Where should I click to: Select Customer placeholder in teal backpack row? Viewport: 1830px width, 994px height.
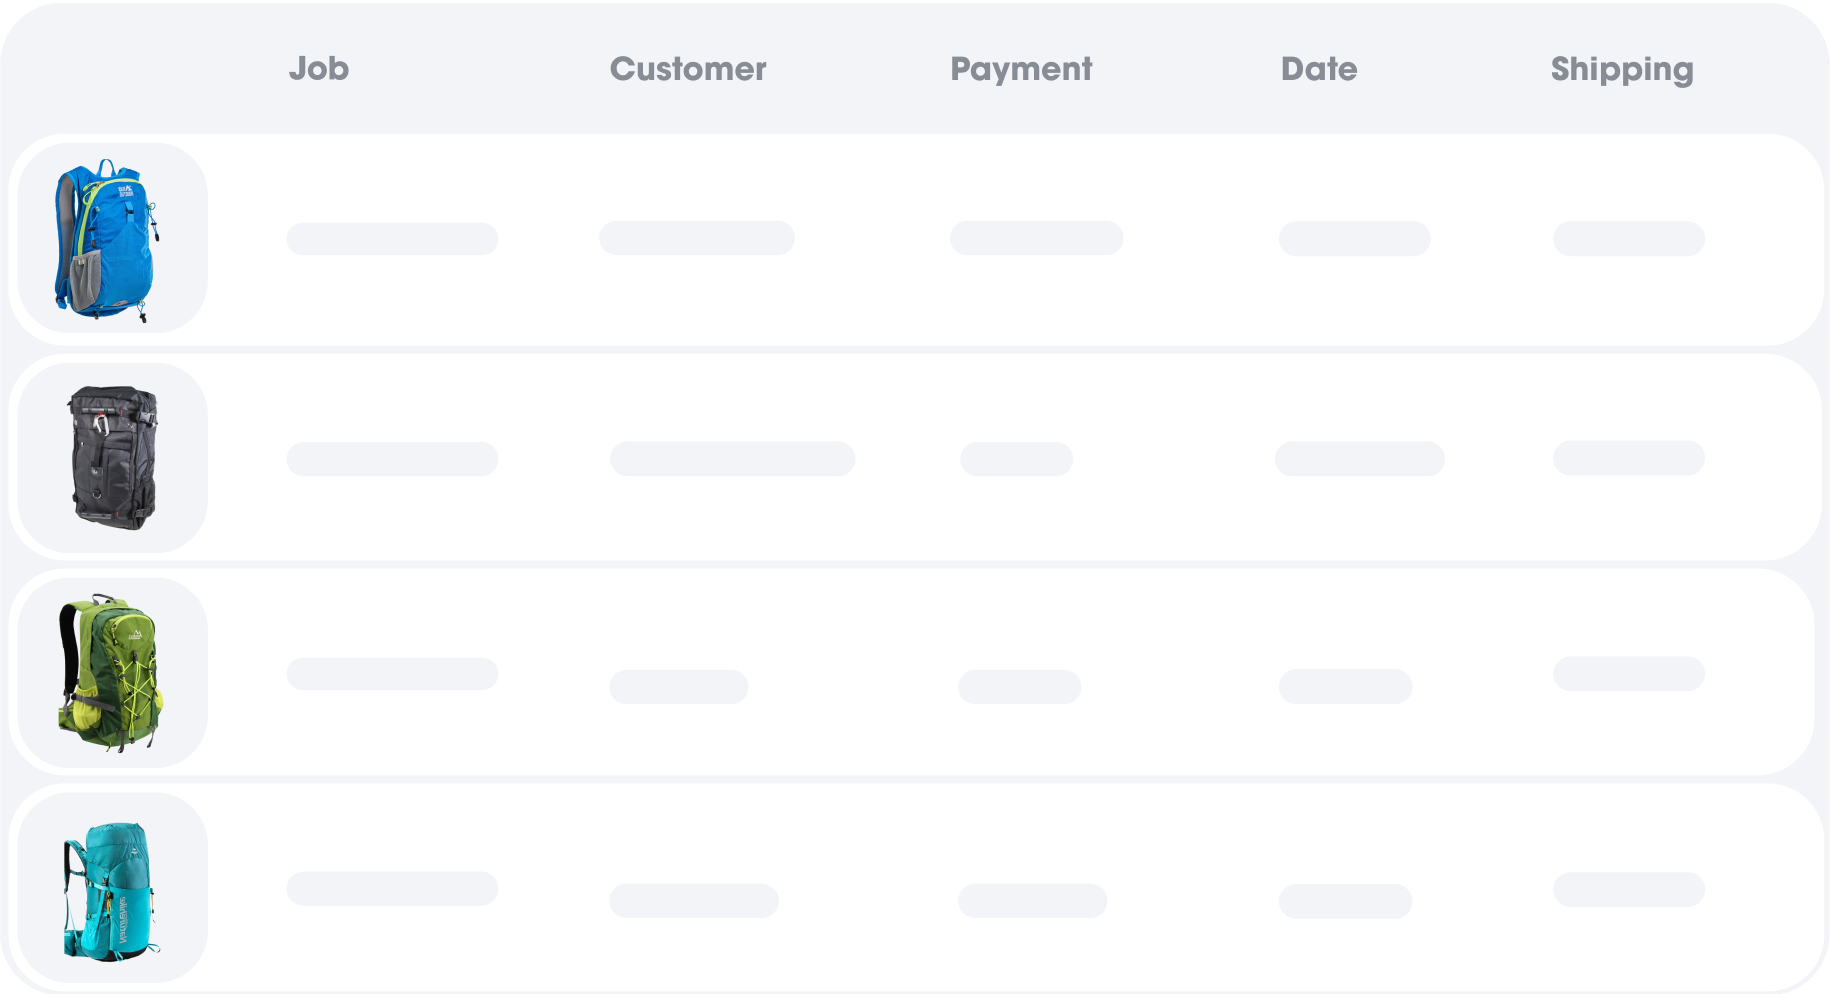tap(694, 901)
